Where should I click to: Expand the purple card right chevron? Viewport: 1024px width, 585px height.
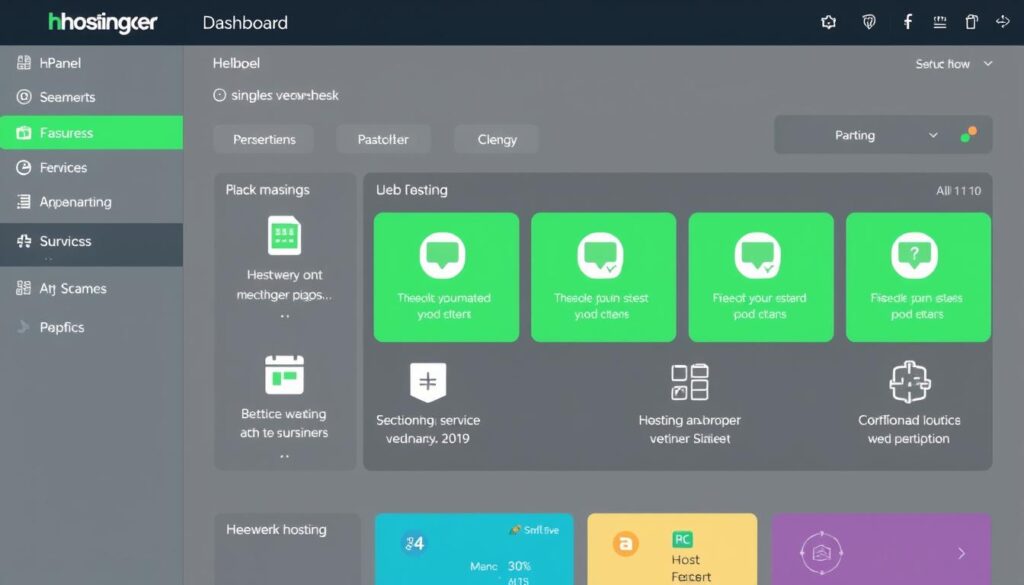click(962, 552)
